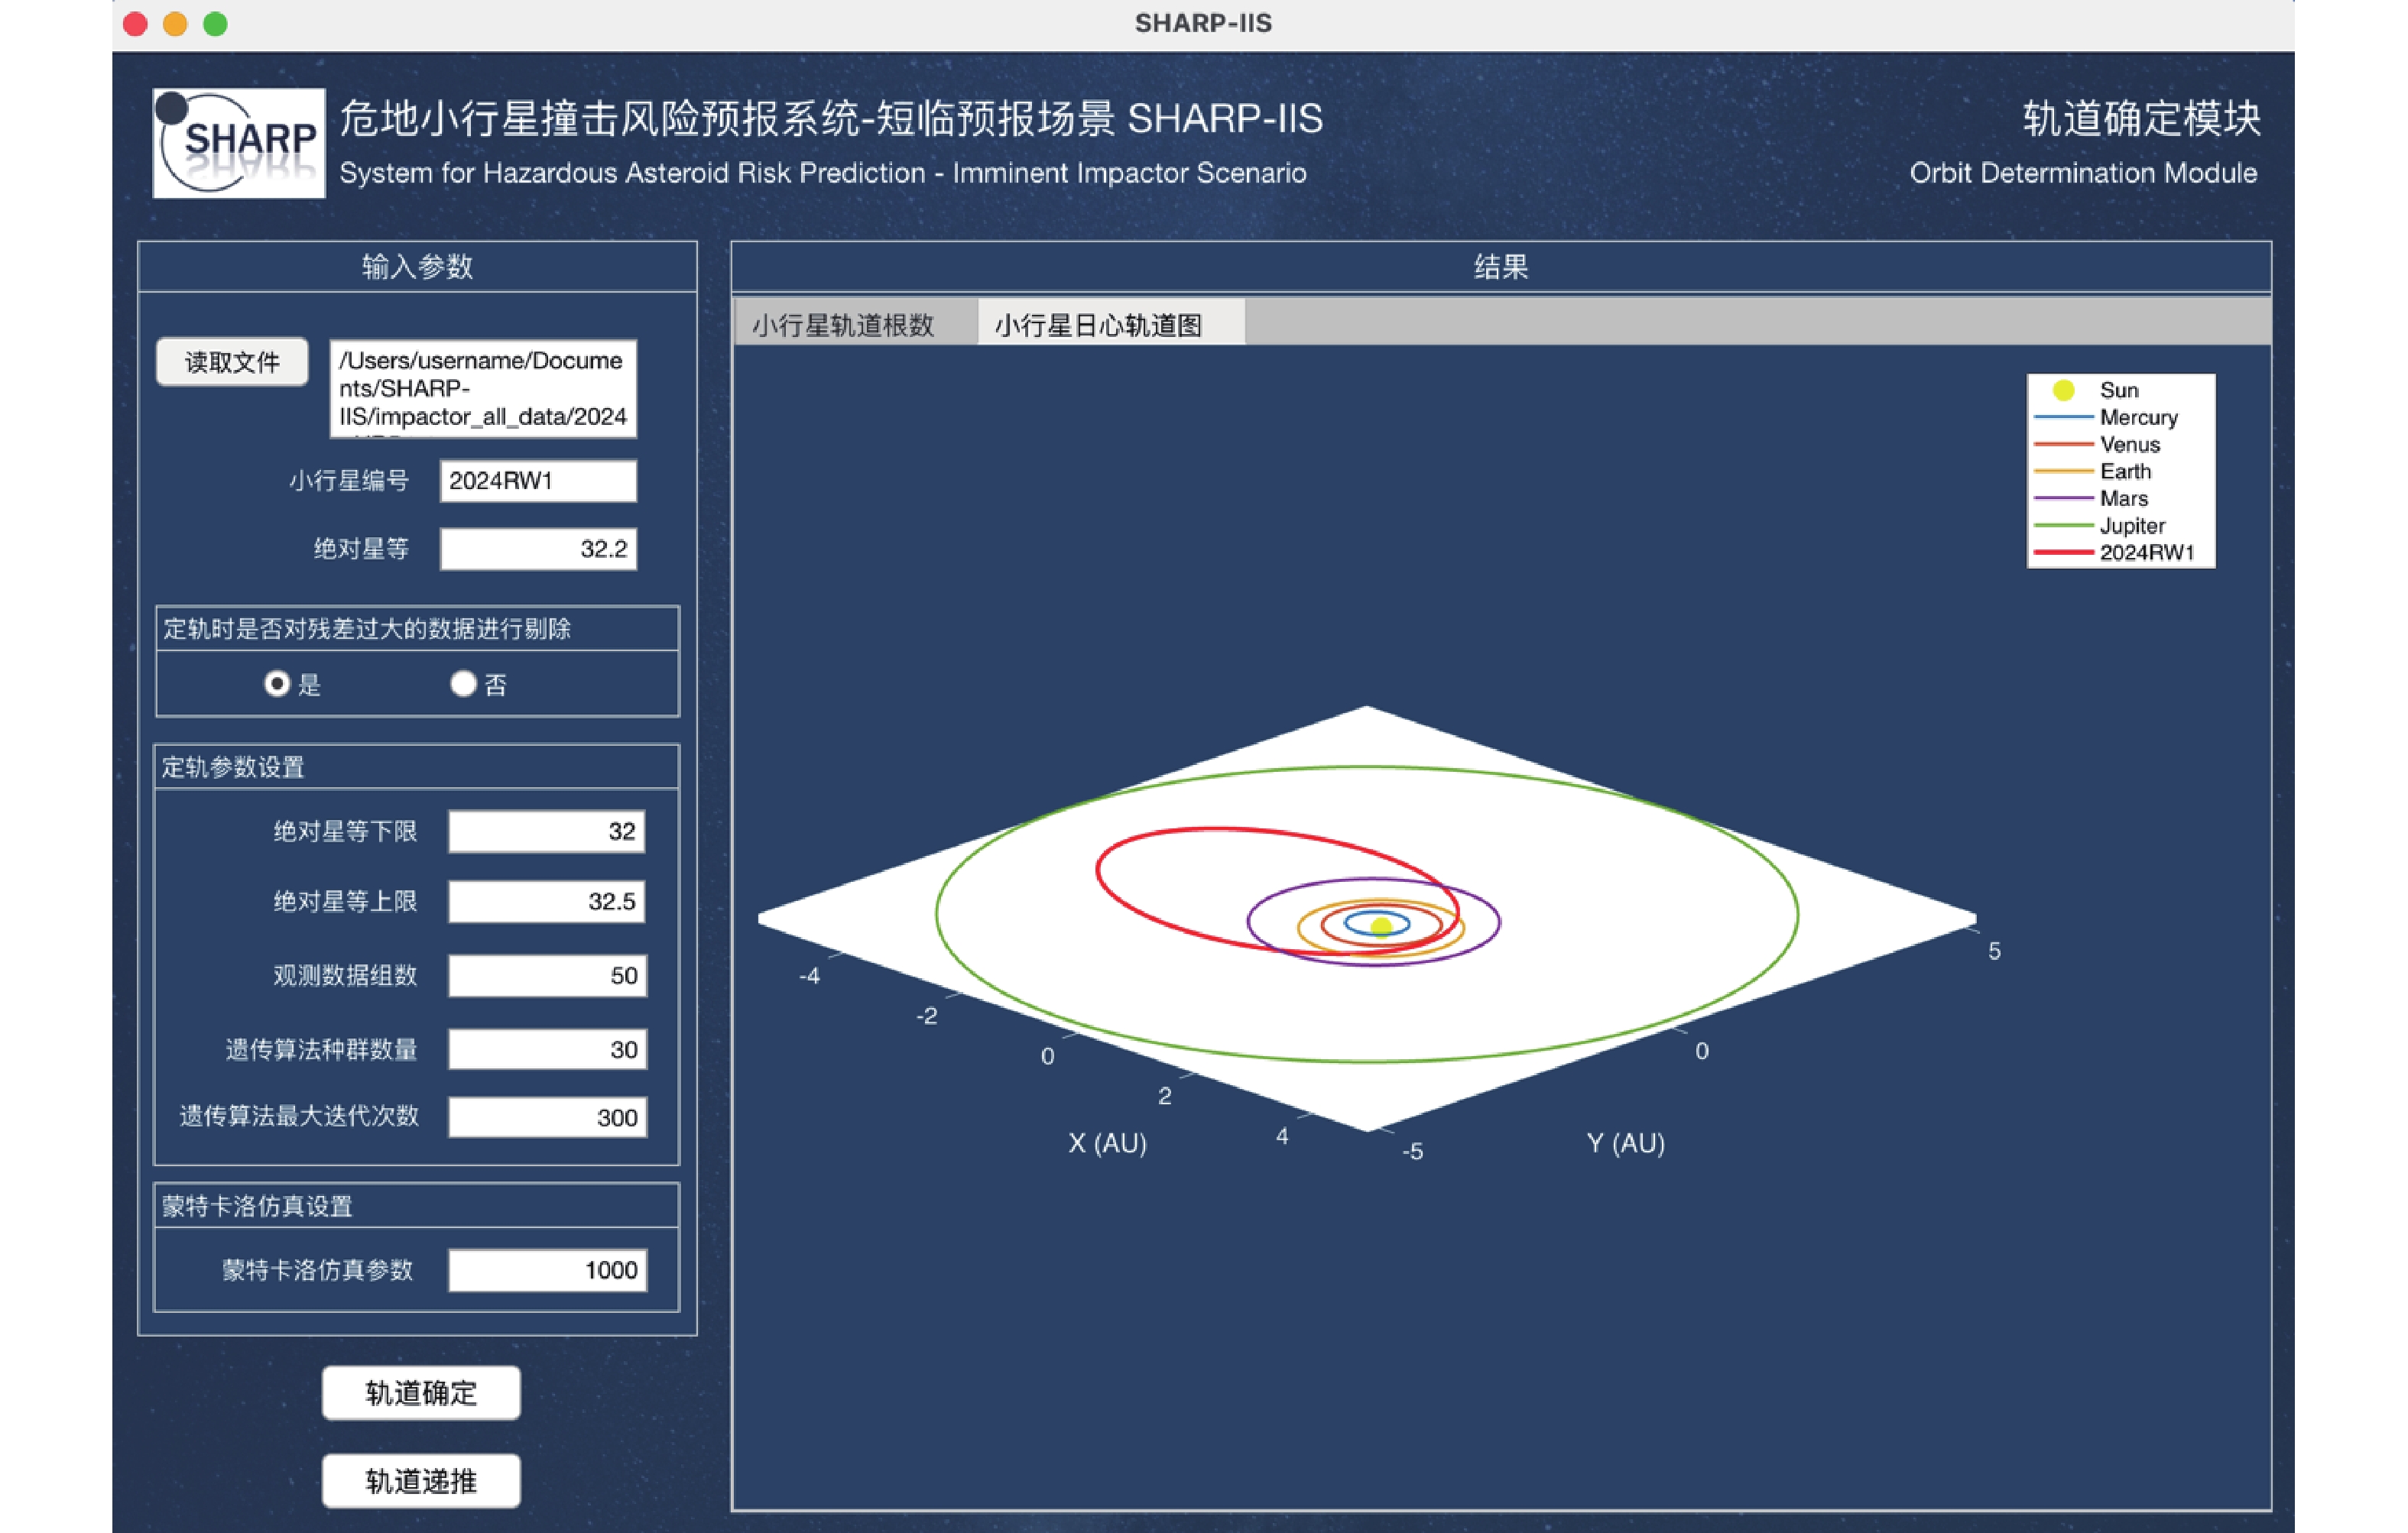This screenshot has height=1533, width=2408.
Task: Click the 蒙特卡洛仿真设置 group heading
Action: (257, 1206)
